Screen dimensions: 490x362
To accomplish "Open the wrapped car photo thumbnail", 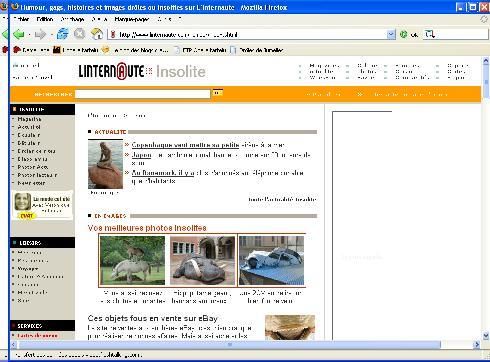I will coord(271,260).
